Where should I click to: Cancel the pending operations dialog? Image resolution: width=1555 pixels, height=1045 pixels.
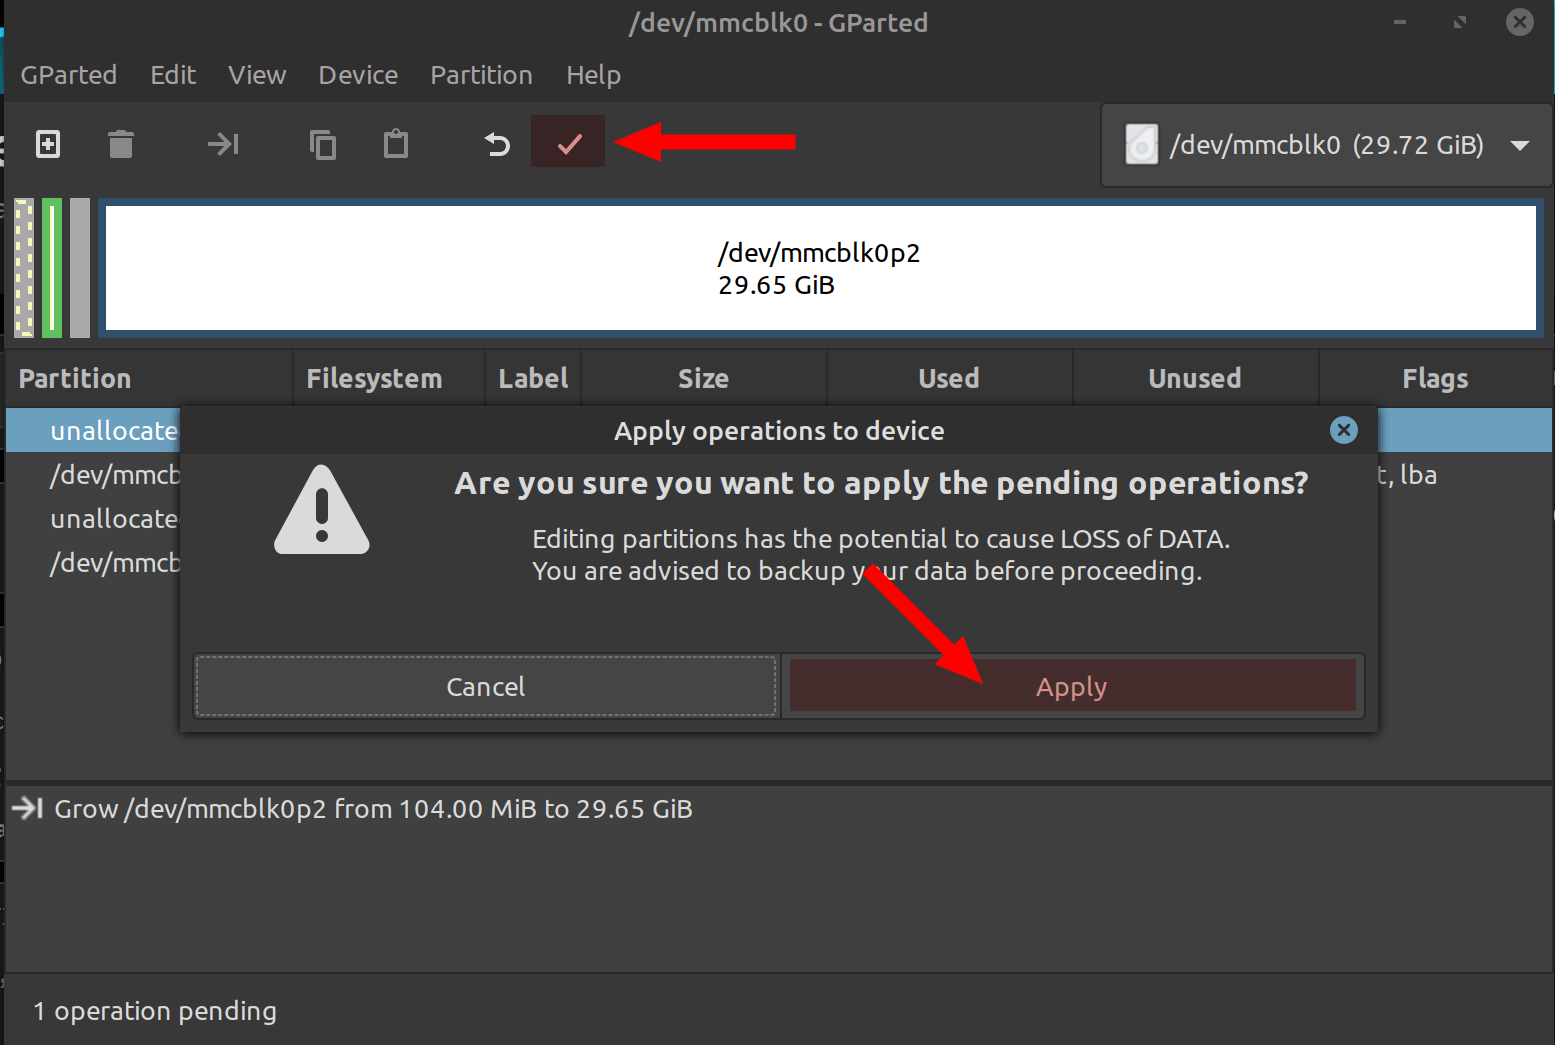(x=486, y=686)
